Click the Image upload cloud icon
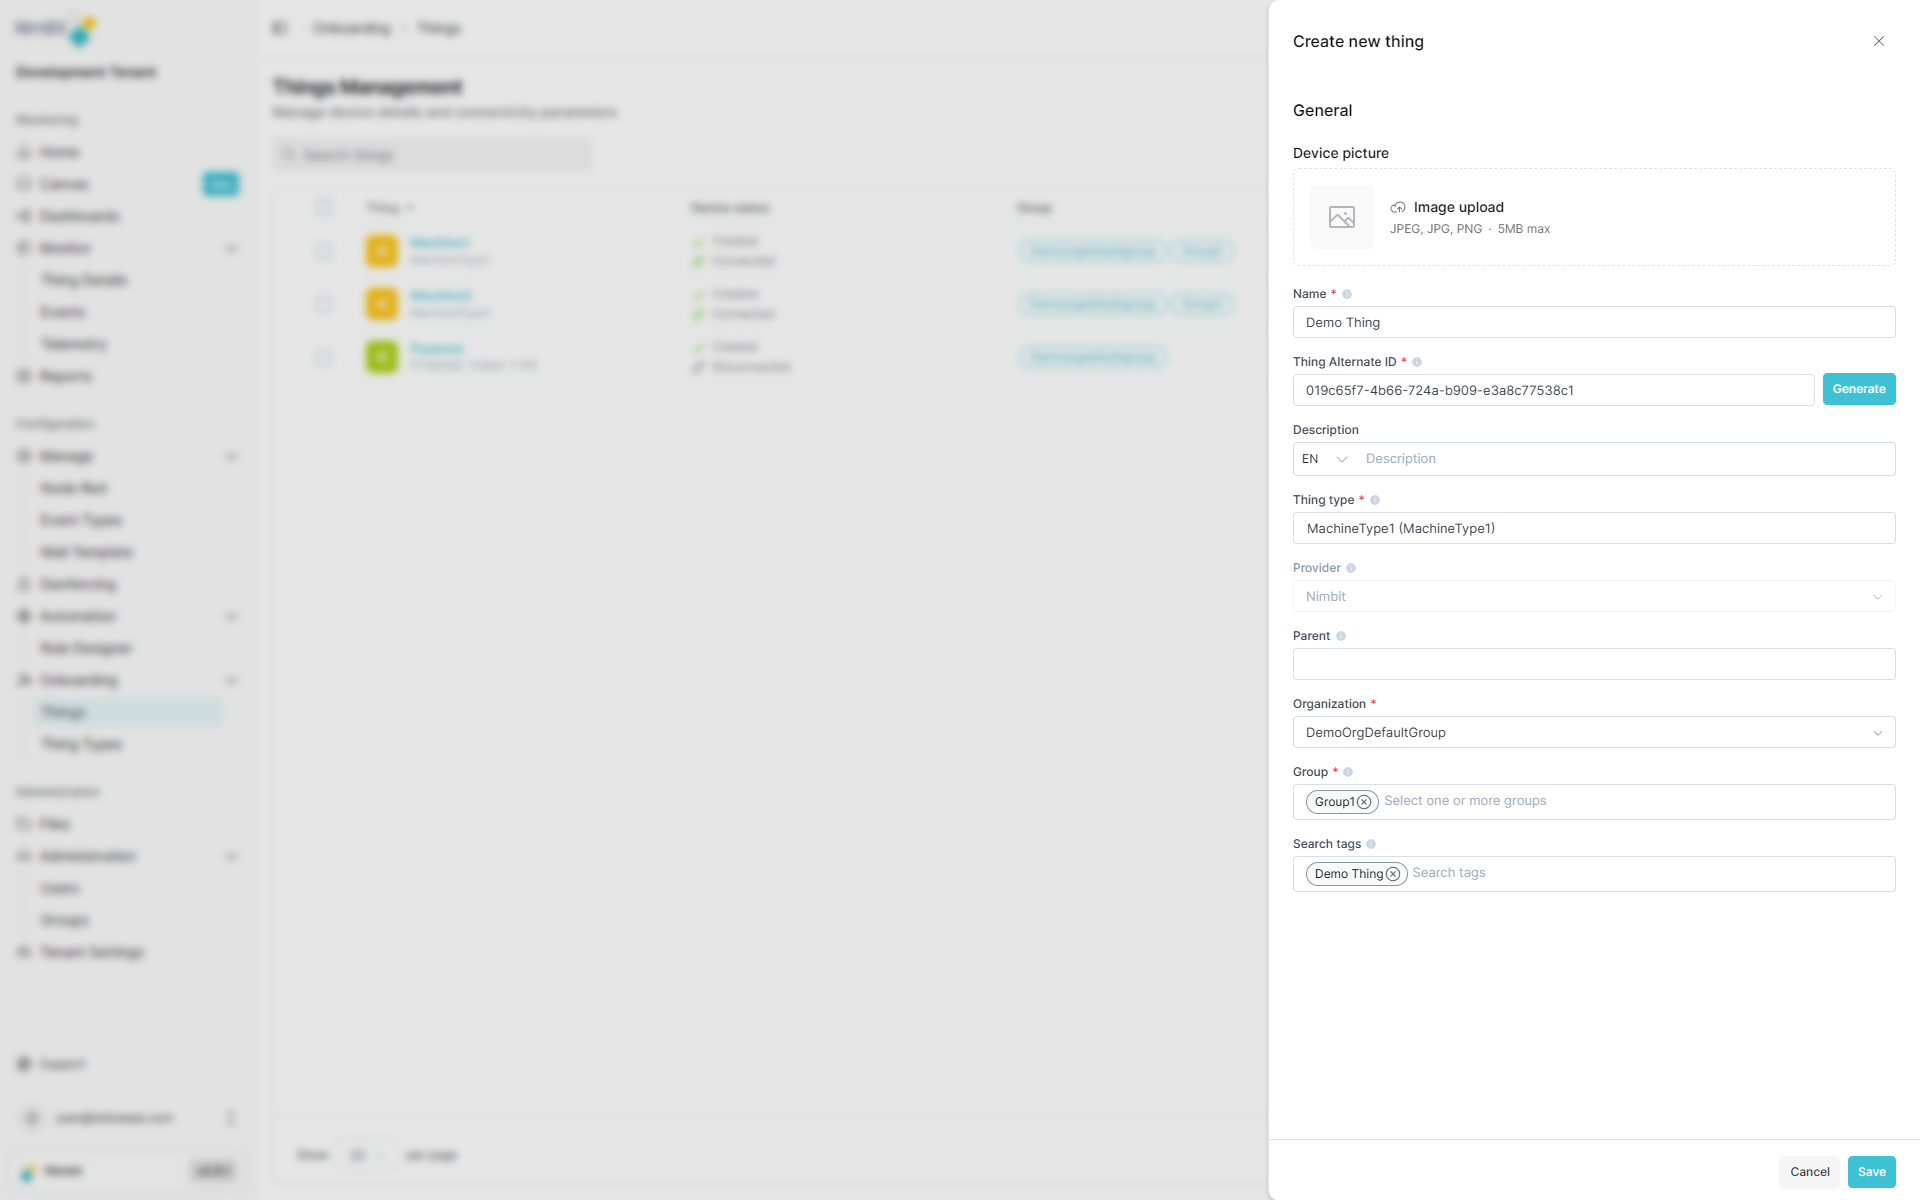Screen dimensions: 1920x1200 [1398, 208]
